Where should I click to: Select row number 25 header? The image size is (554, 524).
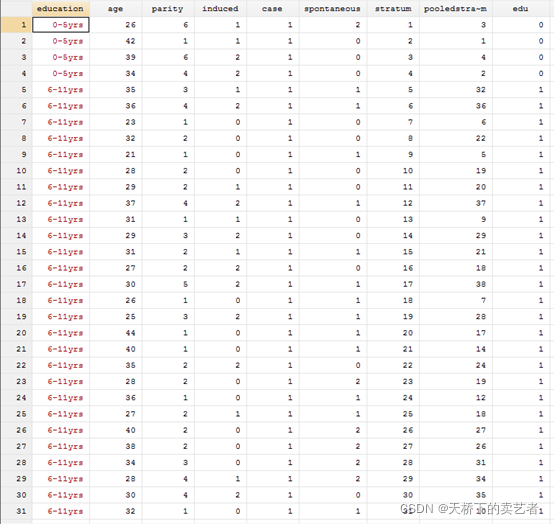click(x=17, y=414)
